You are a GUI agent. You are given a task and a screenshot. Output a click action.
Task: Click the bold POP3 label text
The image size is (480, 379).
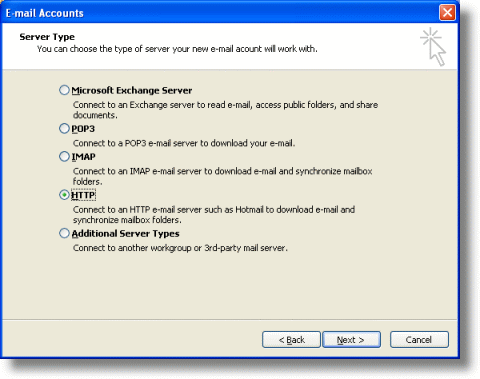click(x=83, y=129)
